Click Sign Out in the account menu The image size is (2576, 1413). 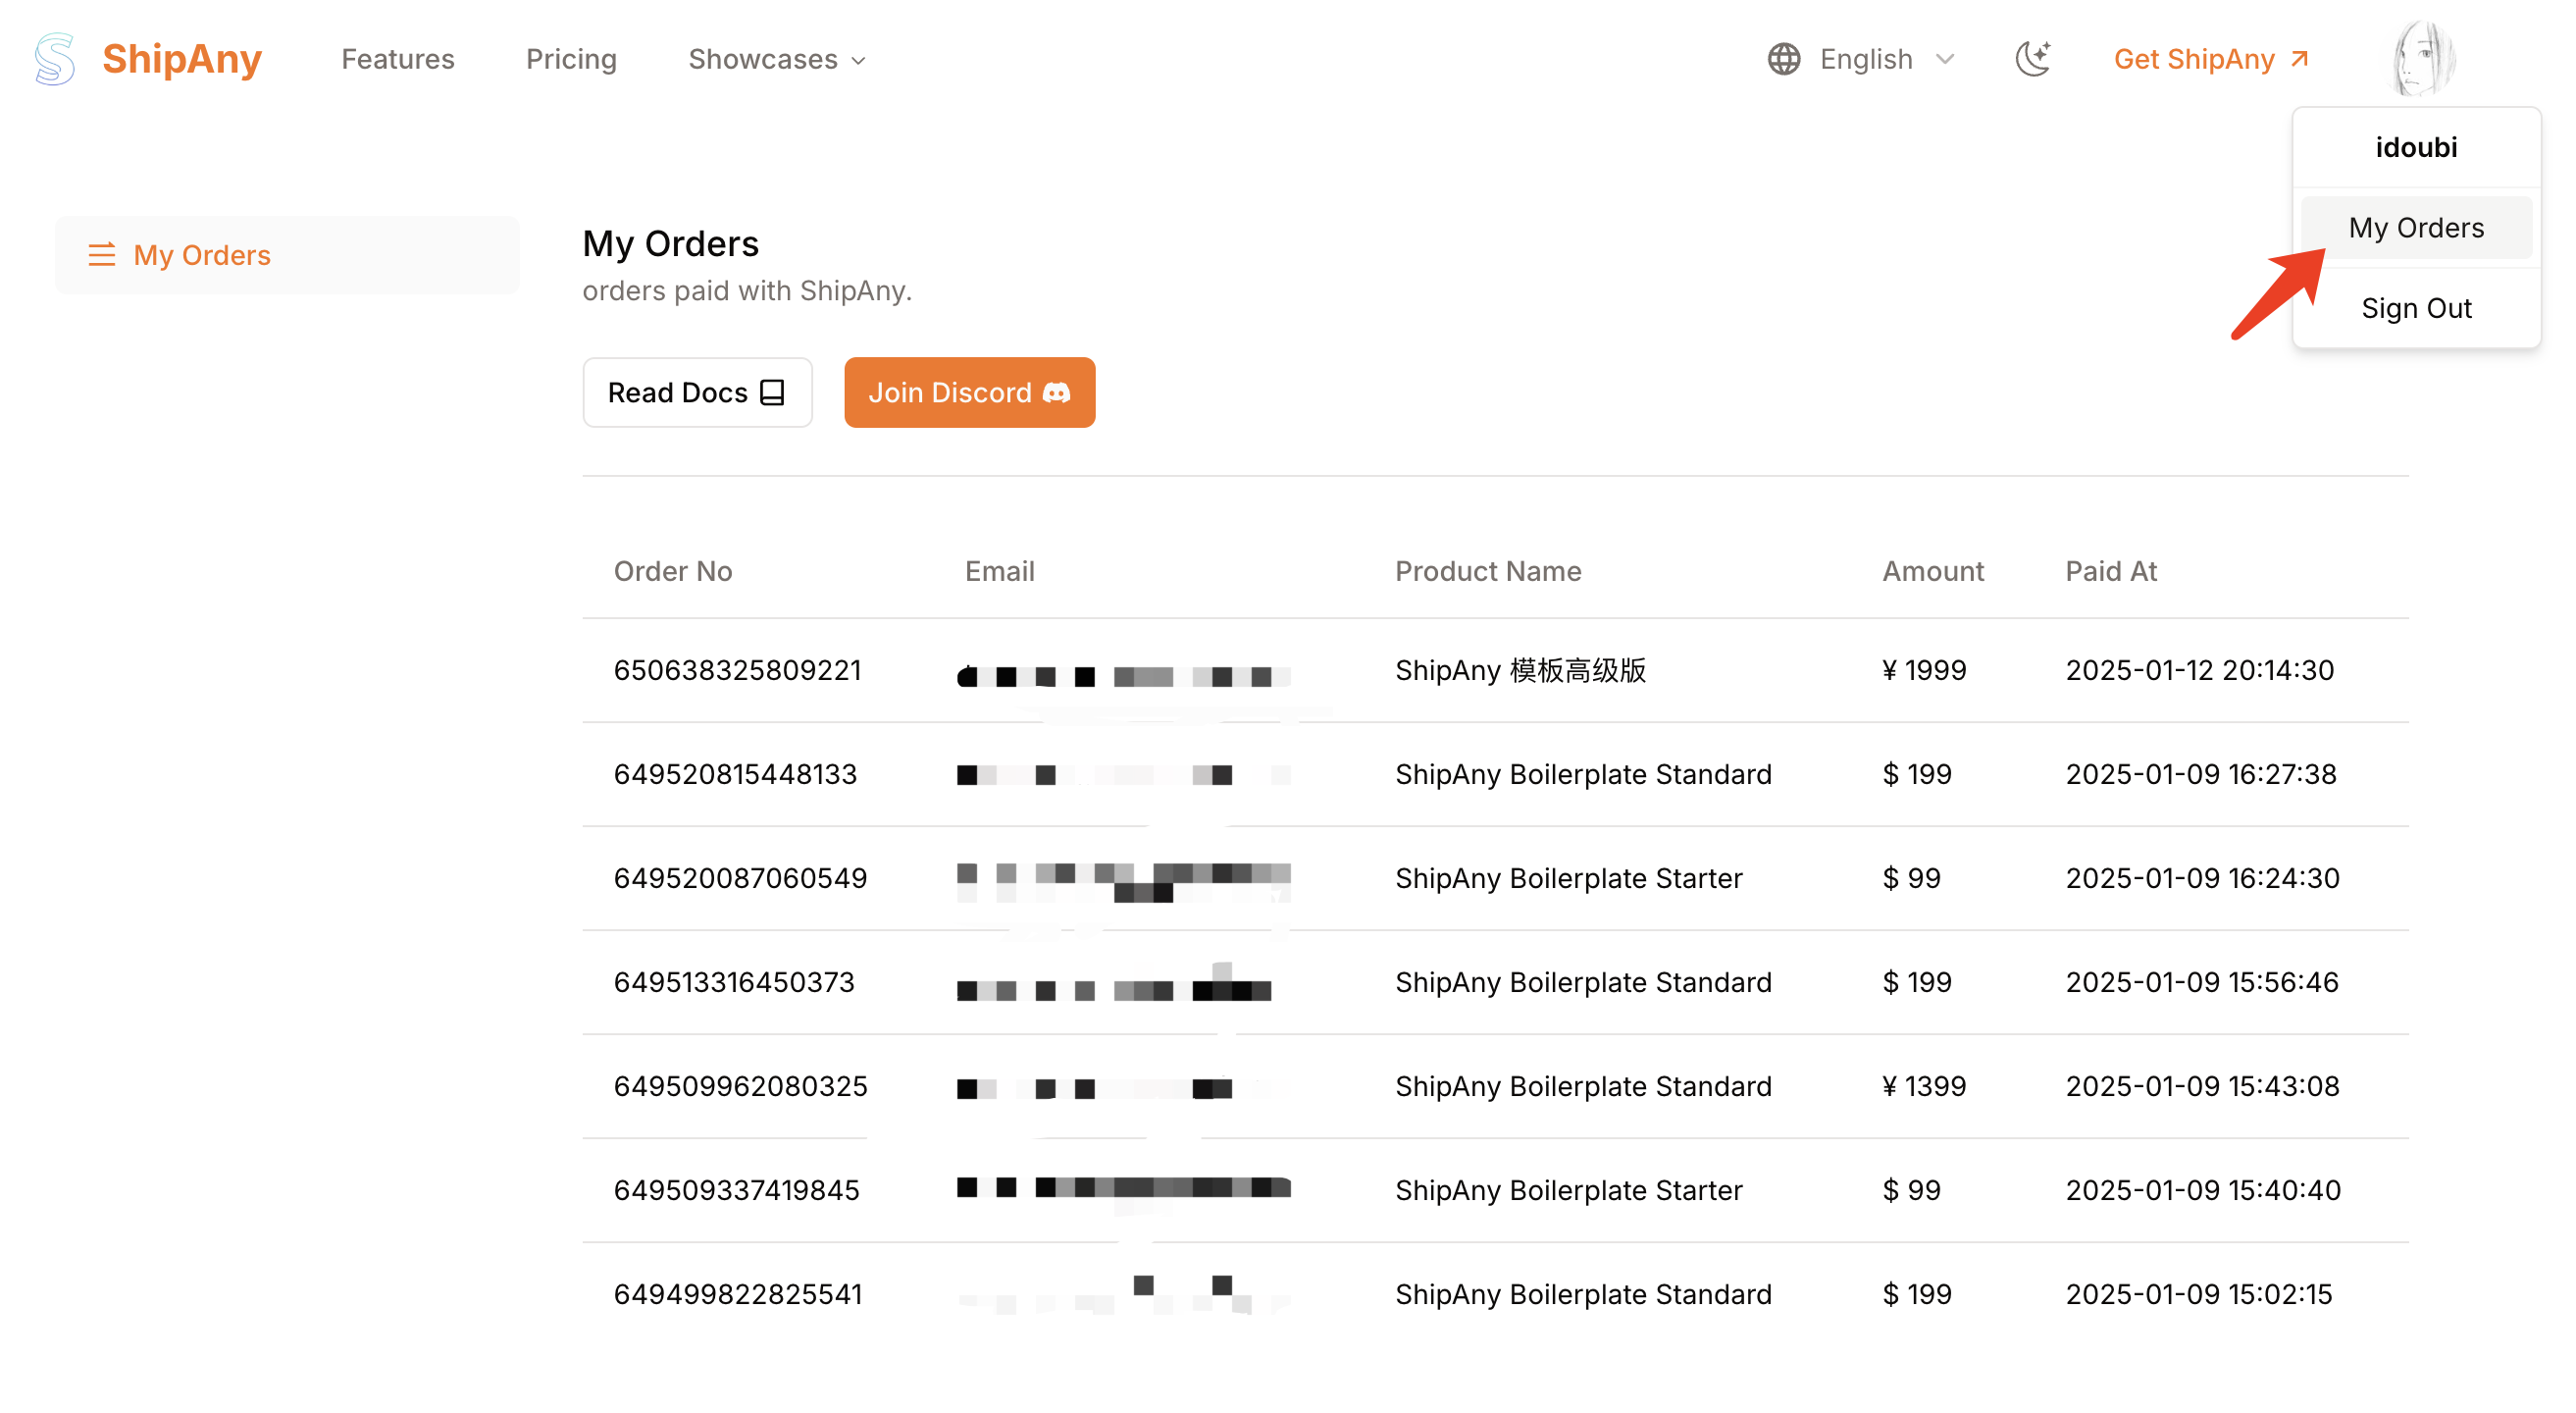(2416, 308)
